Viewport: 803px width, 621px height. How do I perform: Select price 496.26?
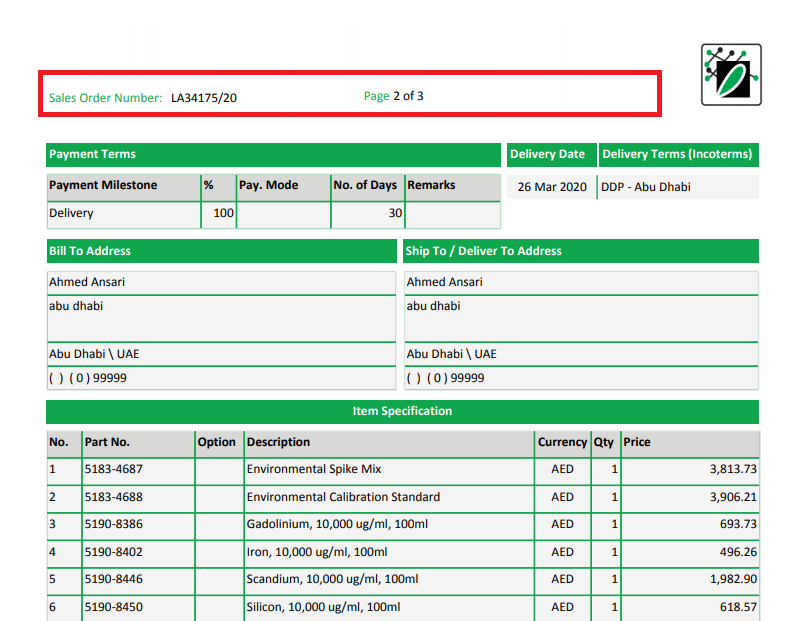738,552
